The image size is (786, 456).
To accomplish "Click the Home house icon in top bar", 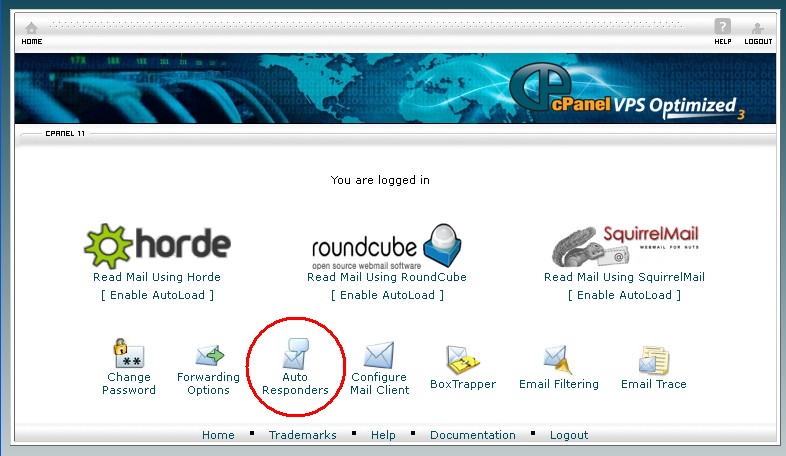I will click(x=32, y=28).
